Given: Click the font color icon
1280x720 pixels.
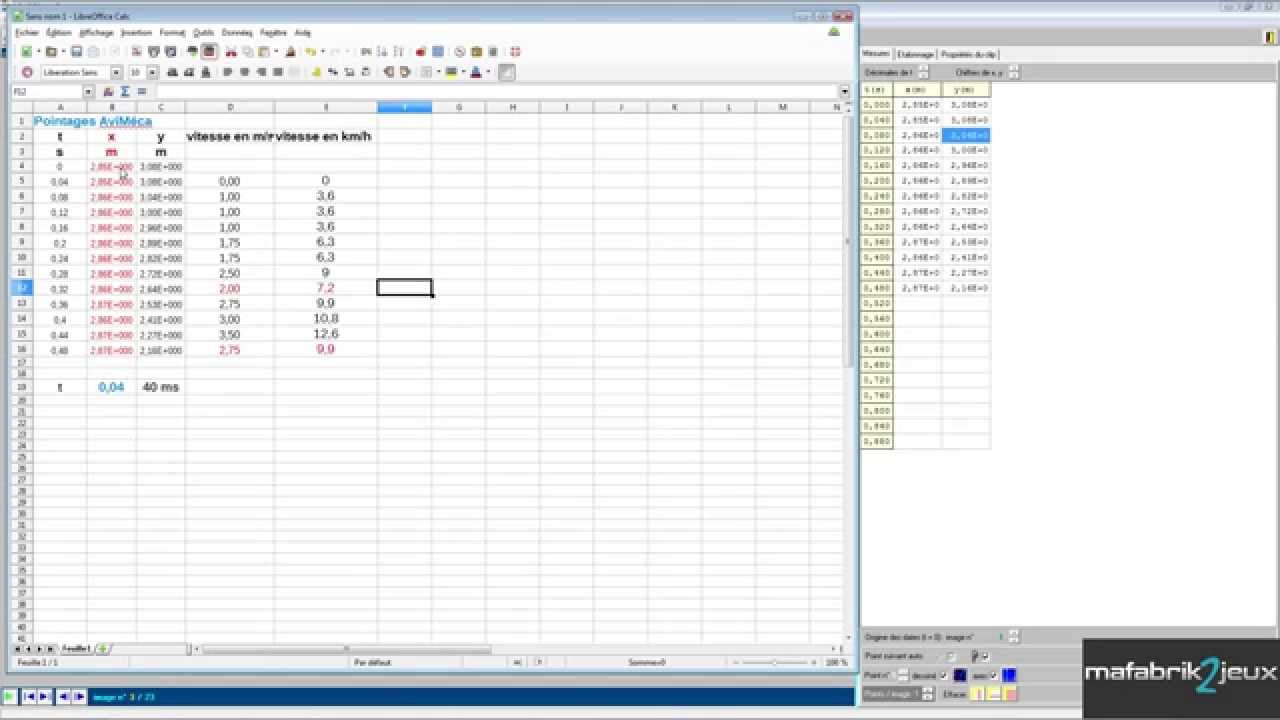Looking at the screenshot, I should tap(476, 72).
